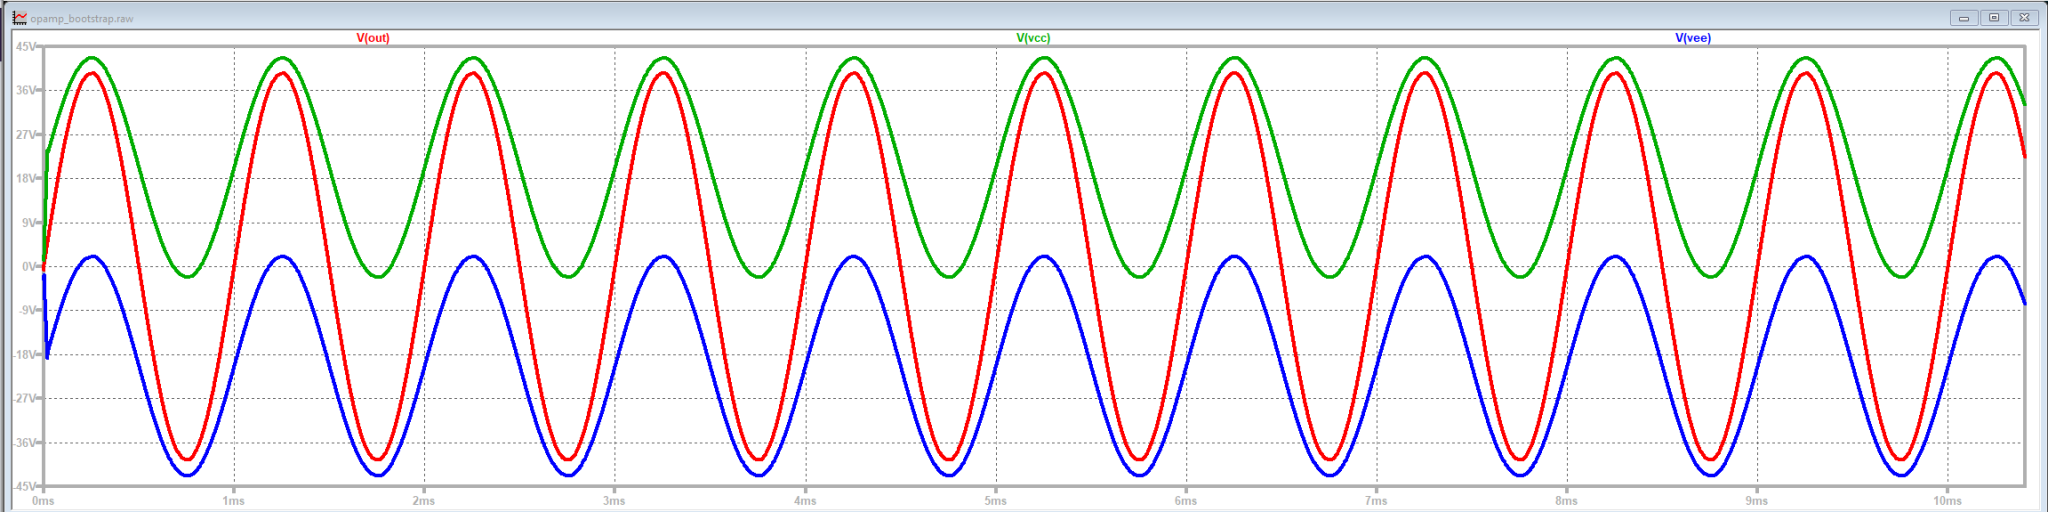Click the 36V vertical axis label

26,90
